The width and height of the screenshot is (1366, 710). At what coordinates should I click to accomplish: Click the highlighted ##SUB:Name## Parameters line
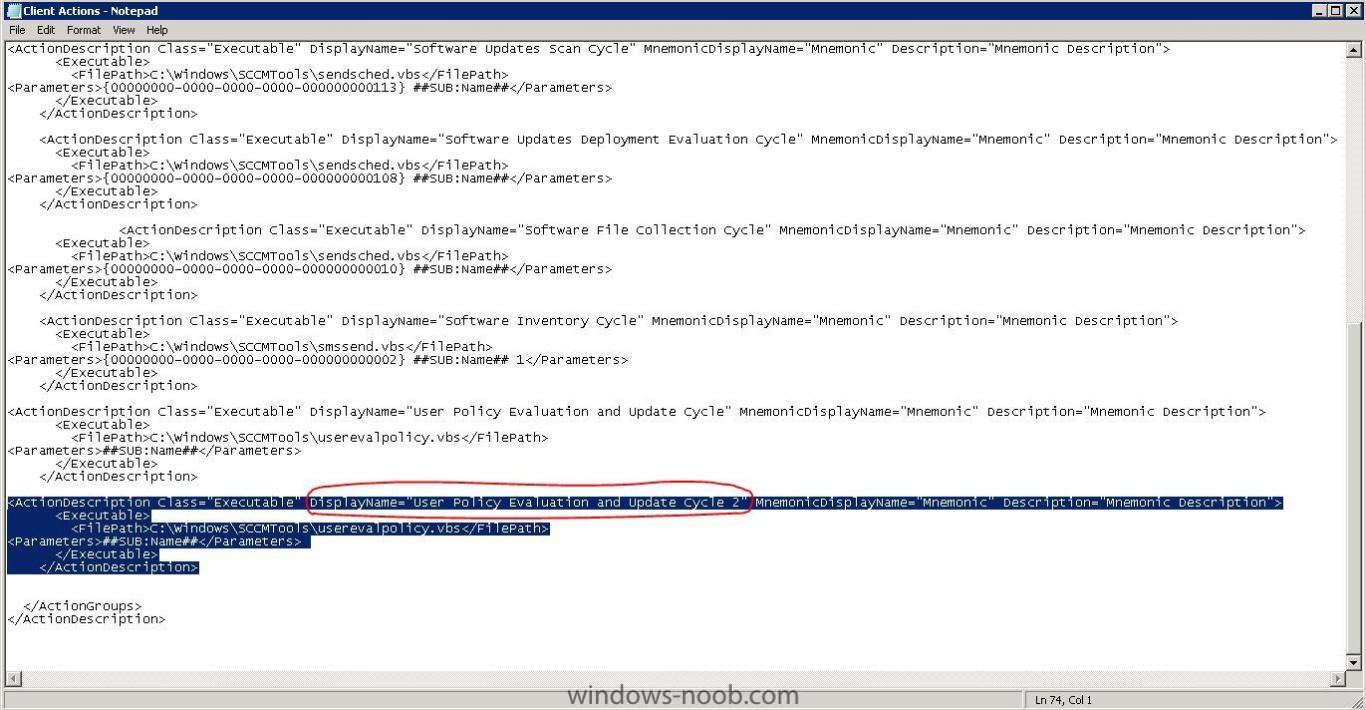[x=154, y=541]
